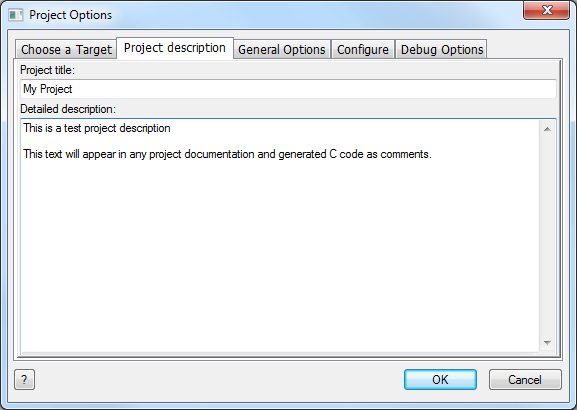The height and width of the screenshot is (410, 577).
Task: Dismiss changes with the Cancel button
Action: [x=525, y=379]
